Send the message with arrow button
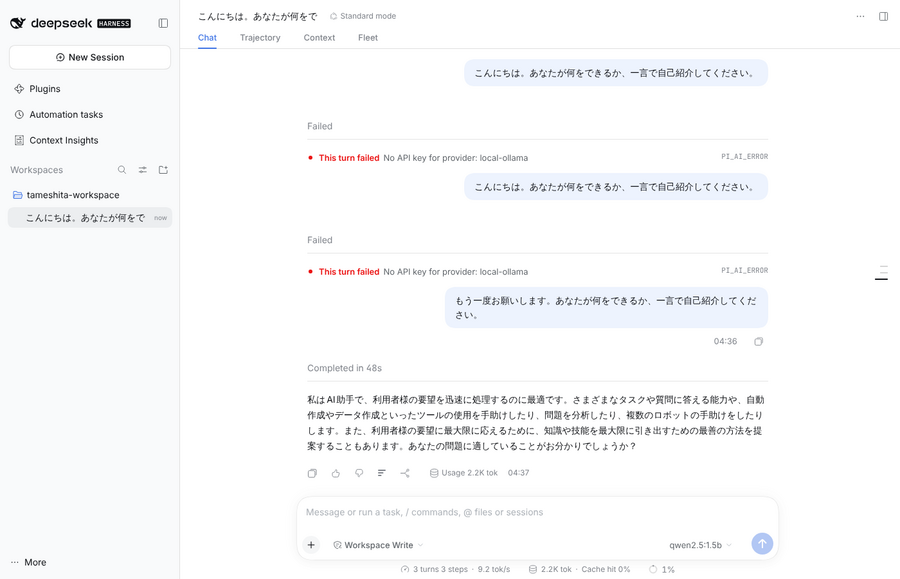 pyautogui.click(x=762, y=543)
